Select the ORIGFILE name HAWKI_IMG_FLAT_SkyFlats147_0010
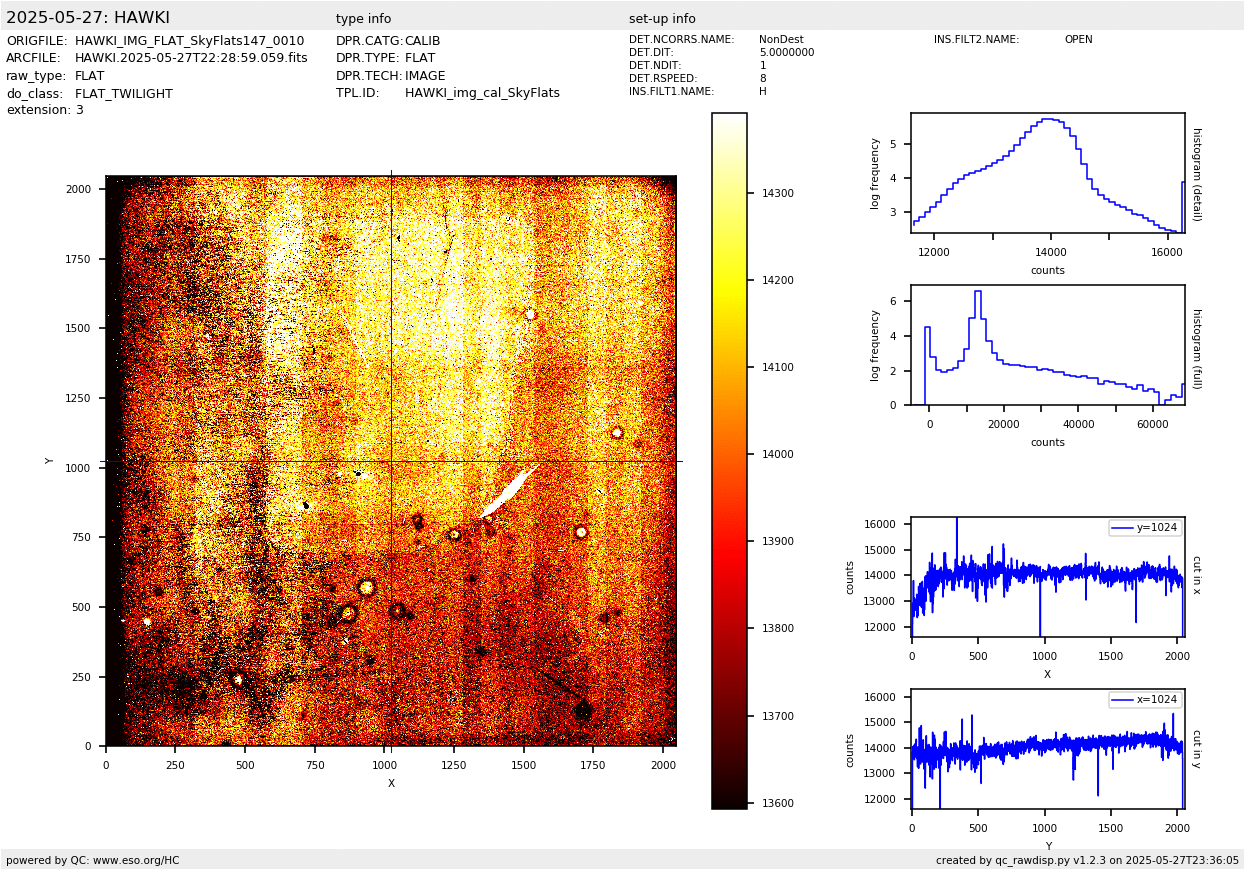 coord(189,41)
